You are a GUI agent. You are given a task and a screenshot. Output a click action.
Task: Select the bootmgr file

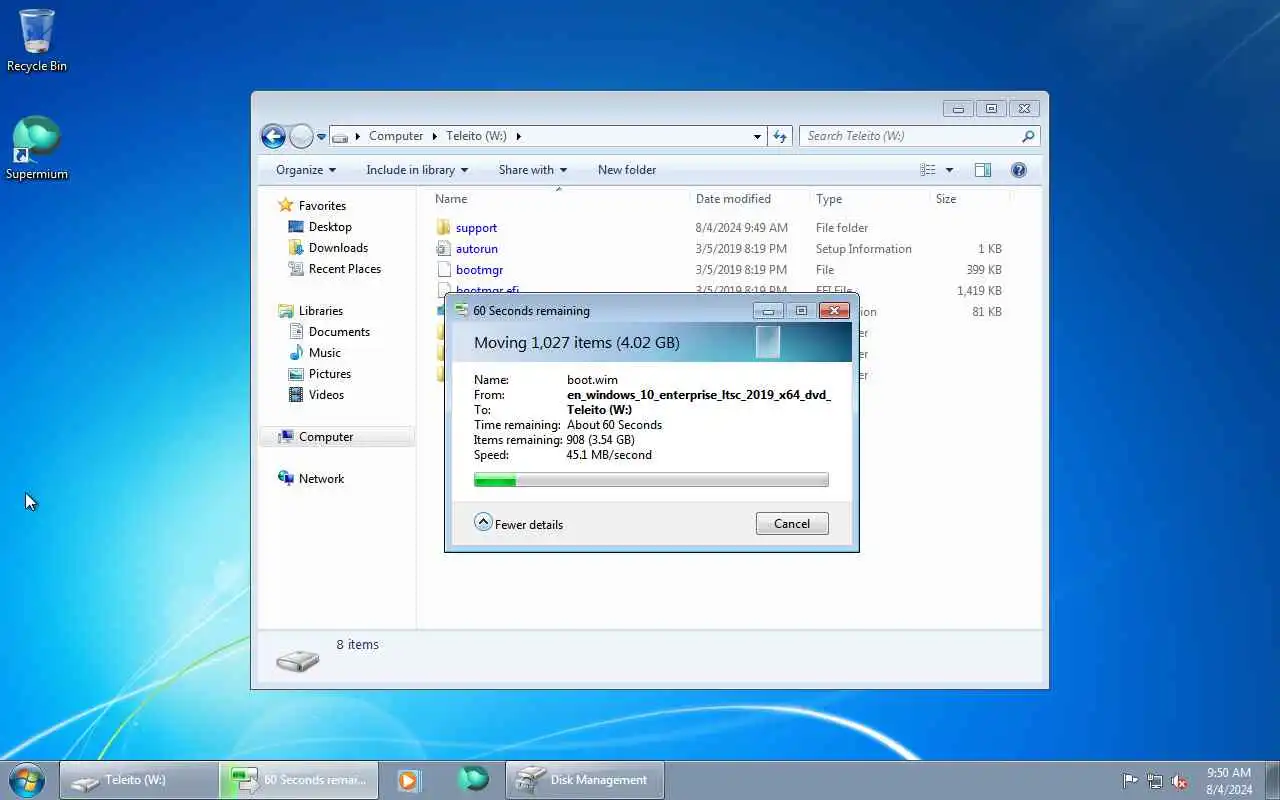pos(479,270)
